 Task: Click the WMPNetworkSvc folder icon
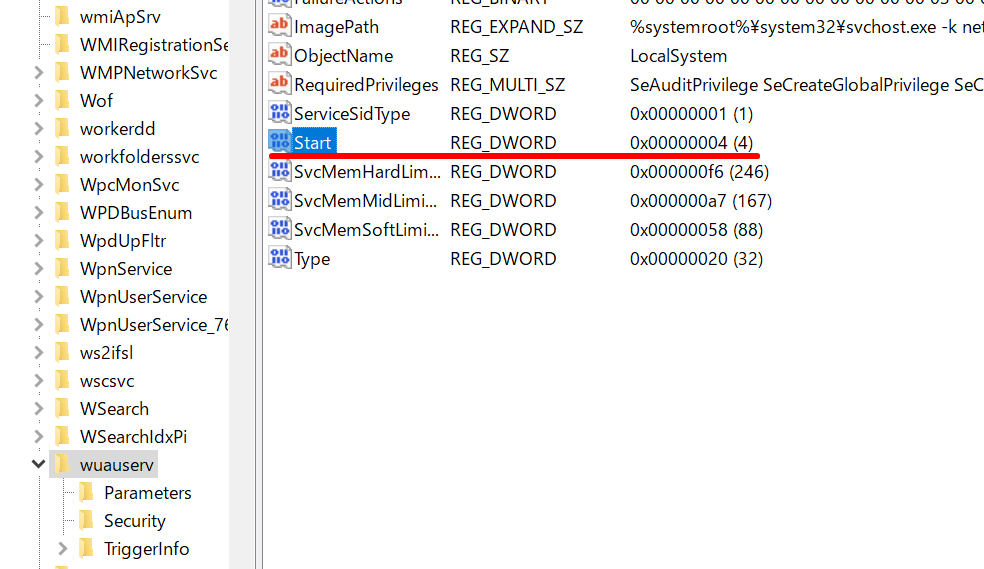click(62, 73)
